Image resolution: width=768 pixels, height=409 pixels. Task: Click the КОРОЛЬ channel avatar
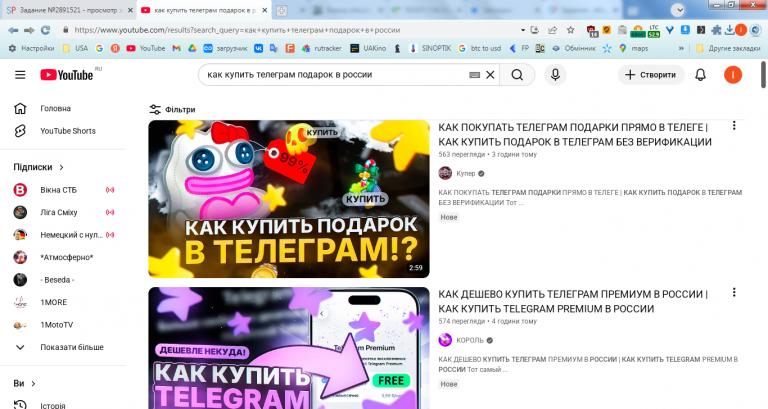(445, 340)
